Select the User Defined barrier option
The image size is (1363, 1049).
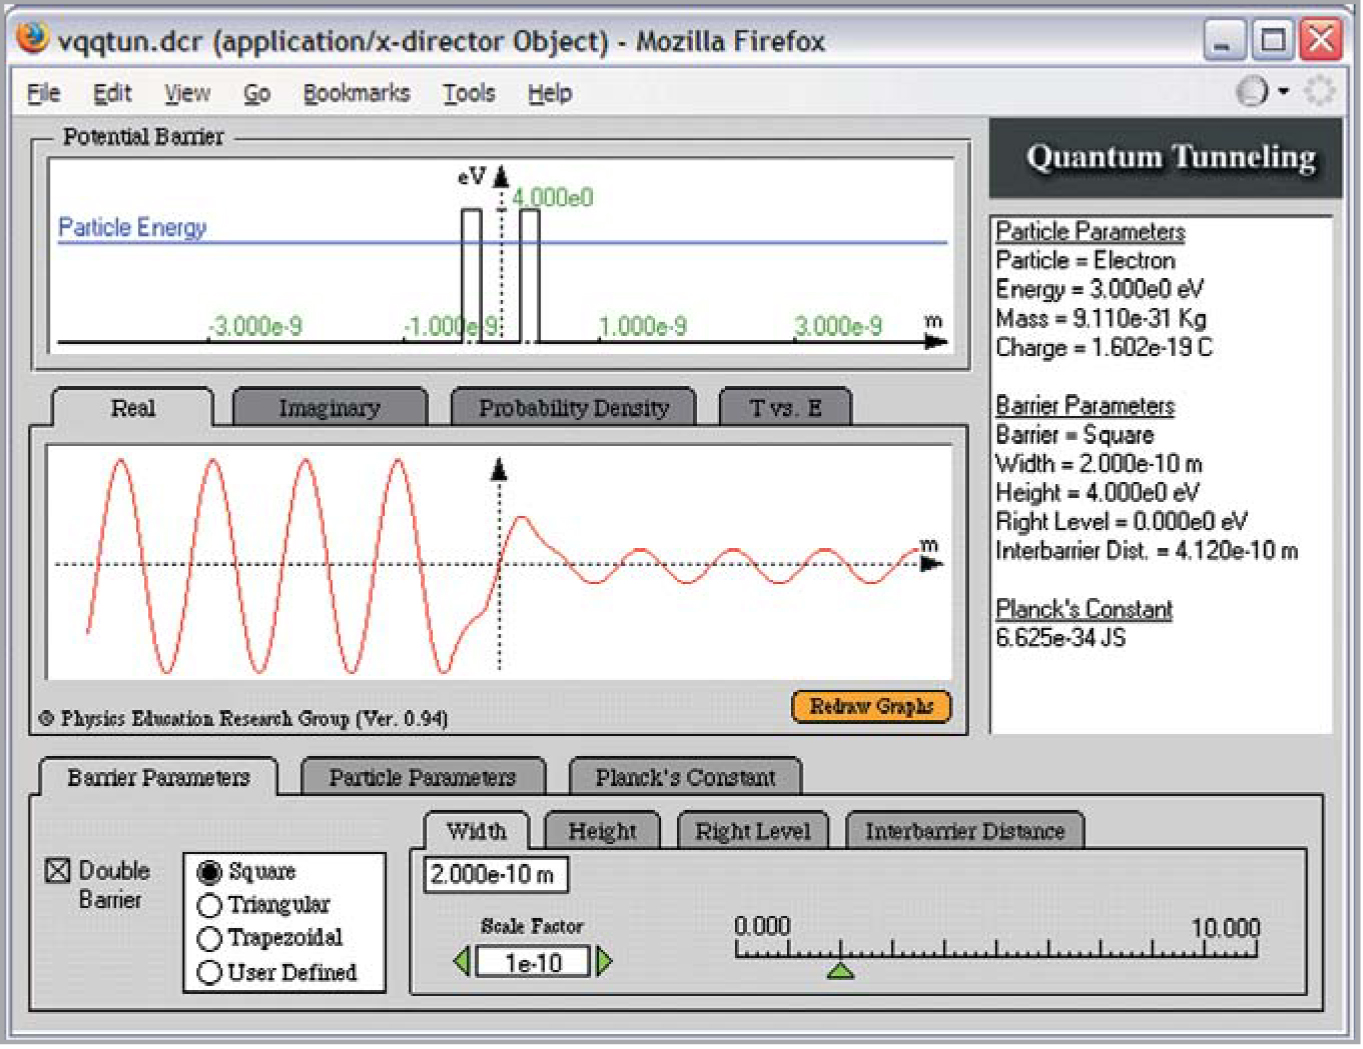point(209,972)
